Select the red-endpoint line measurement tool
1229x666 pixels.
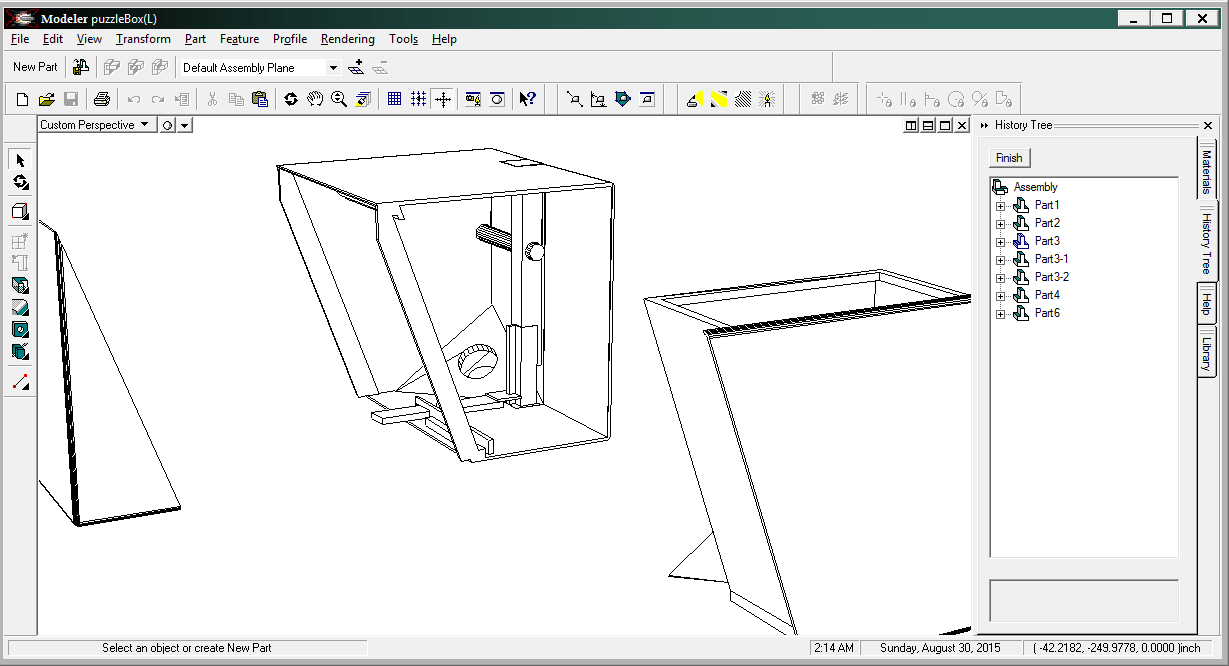tap(20, 382)
